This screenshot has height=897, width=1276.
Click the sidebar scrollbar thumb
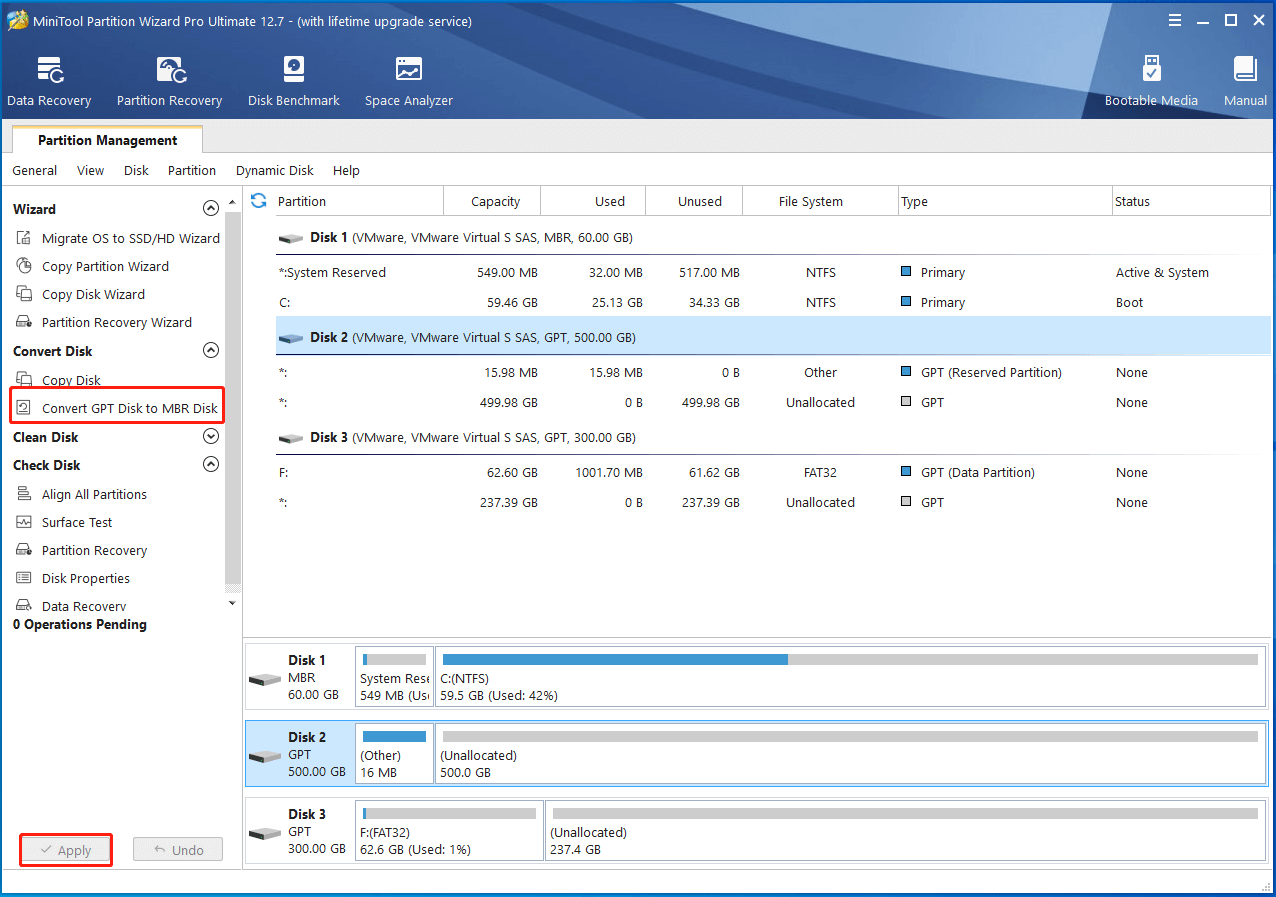point(233,396)
